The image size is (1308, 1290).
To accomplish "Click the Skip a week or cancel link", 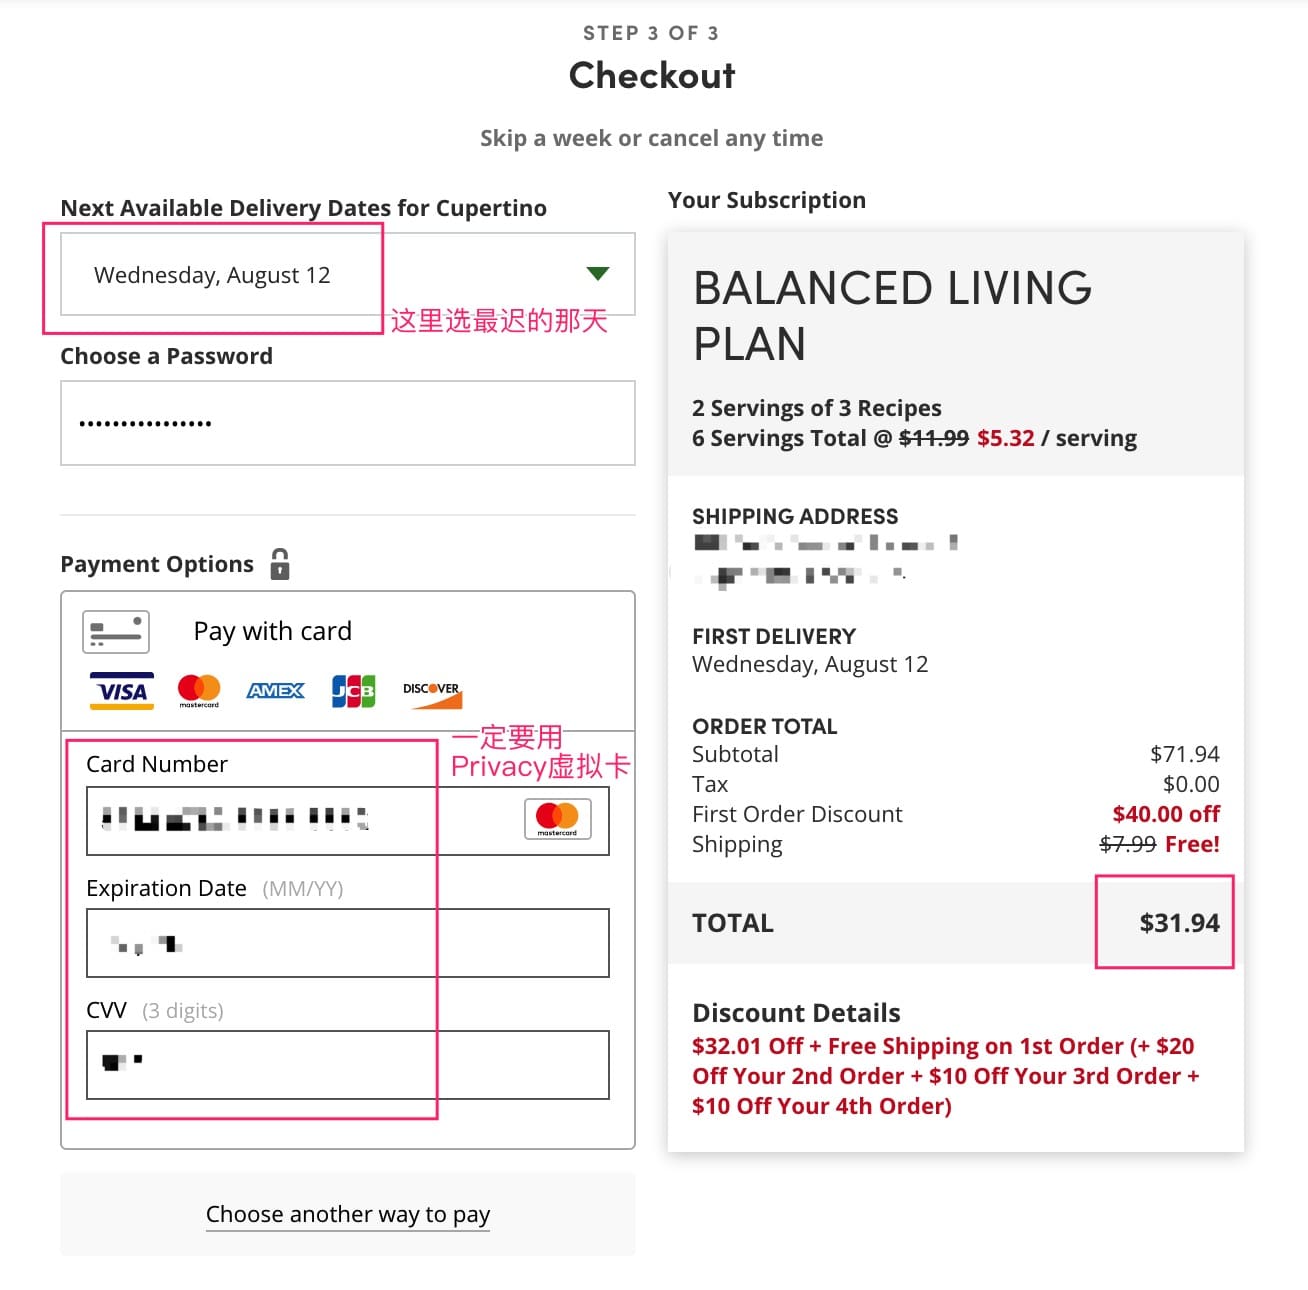I will coord(651,137).
